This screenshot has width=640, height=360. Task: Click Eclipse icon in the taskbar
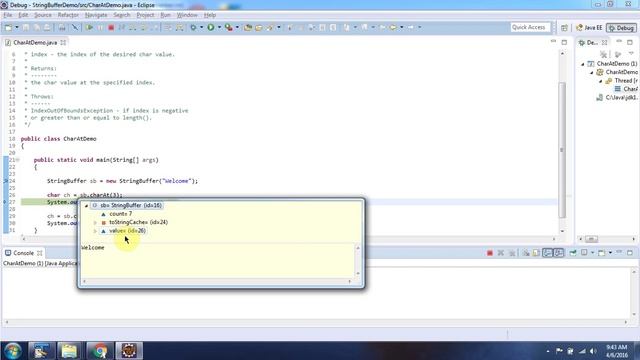(x=129, y=351)
